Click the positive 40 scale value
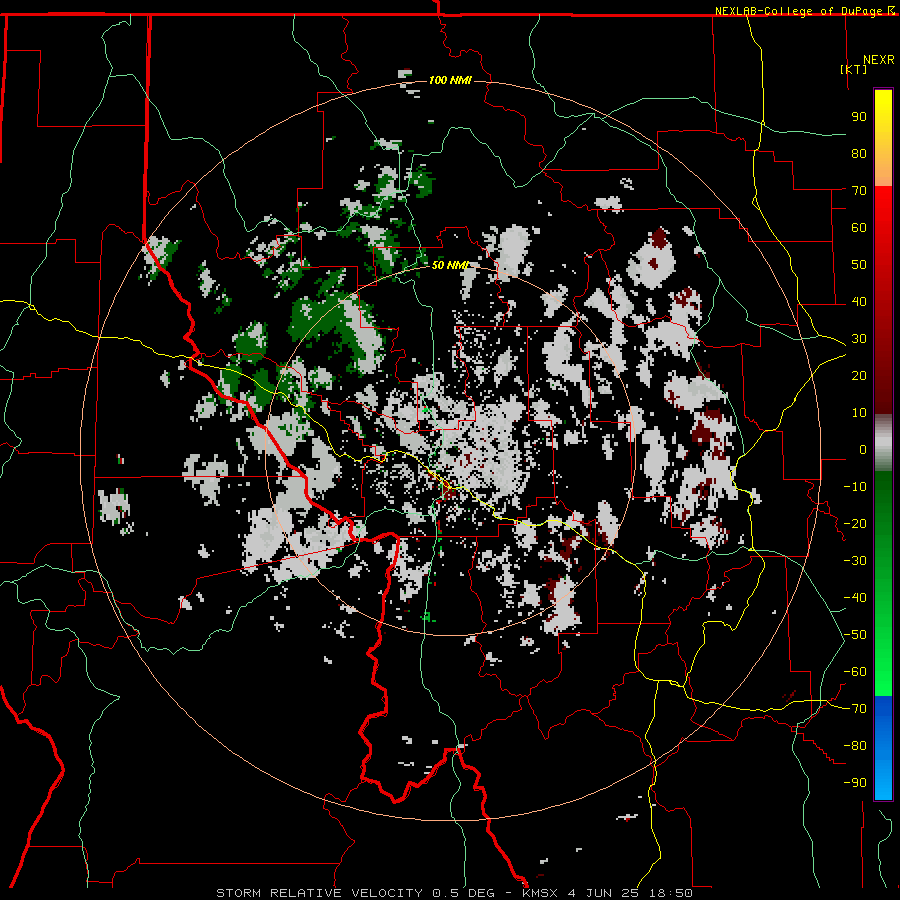 pos(859,301)
